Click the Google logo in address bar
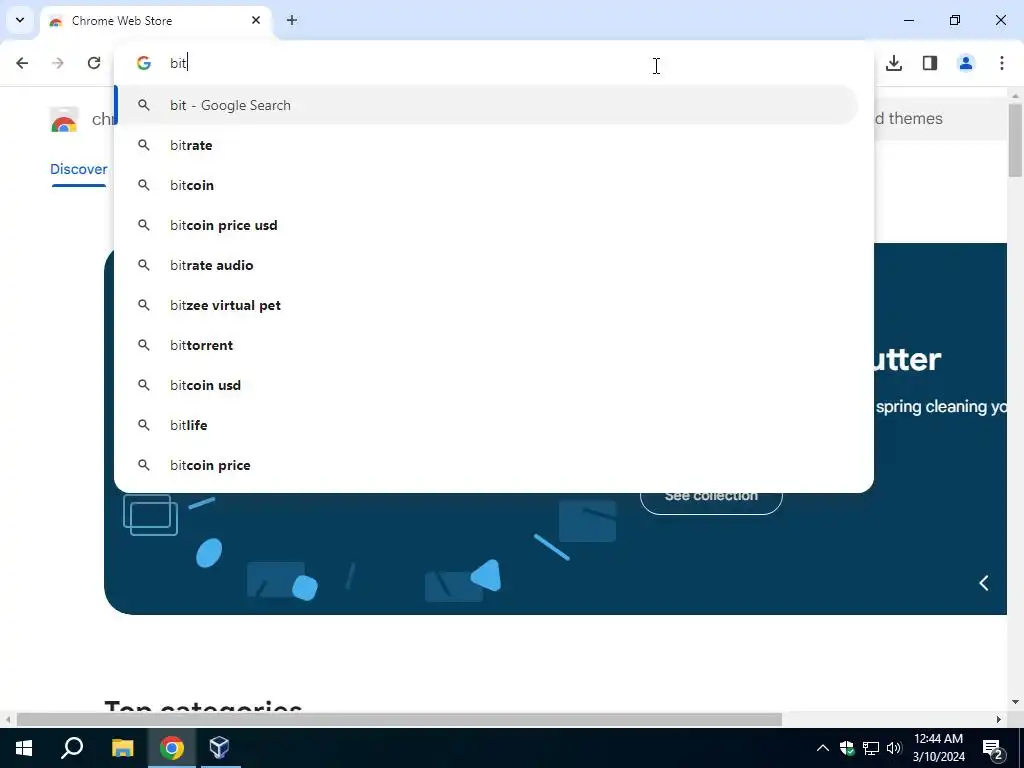 (x=144, y=63)
